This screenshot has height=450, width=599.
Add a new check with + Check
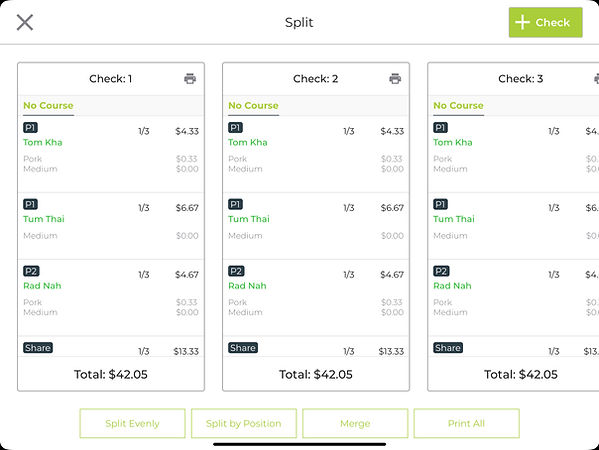point(546,22)
